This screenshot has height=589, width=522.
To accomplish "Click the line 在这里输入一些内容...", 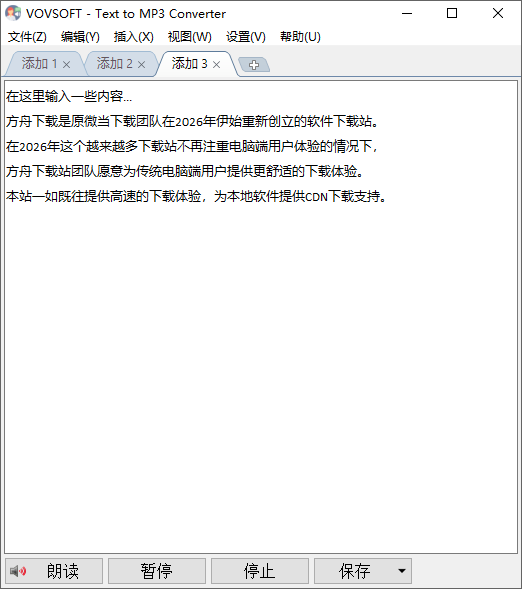I will [69, 97].
